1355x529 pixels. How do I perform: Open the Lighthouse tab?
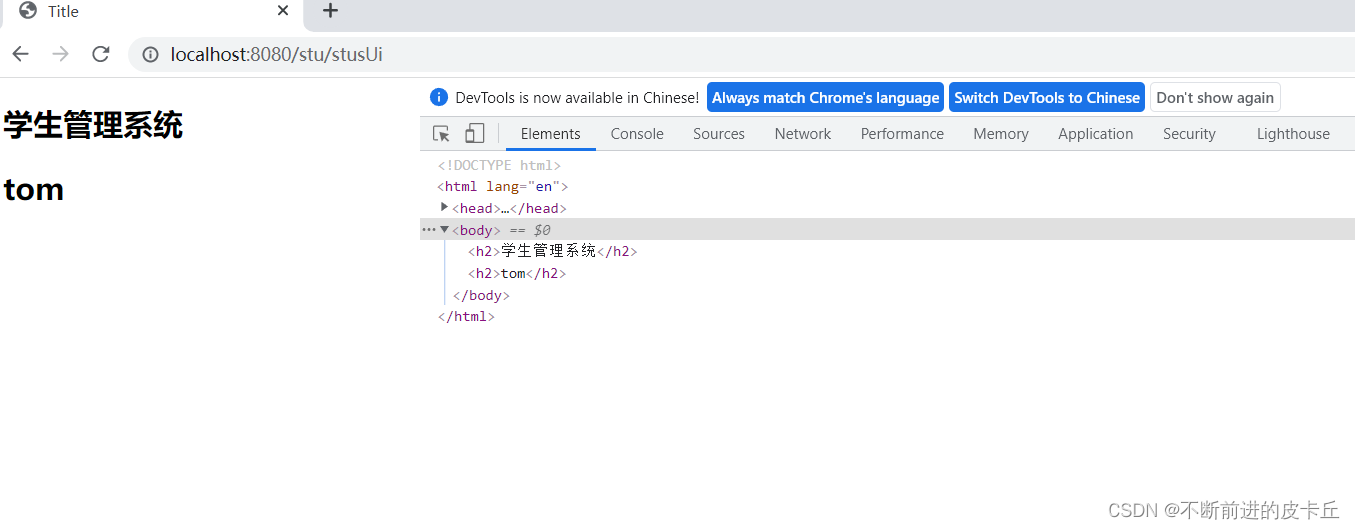1293,134
